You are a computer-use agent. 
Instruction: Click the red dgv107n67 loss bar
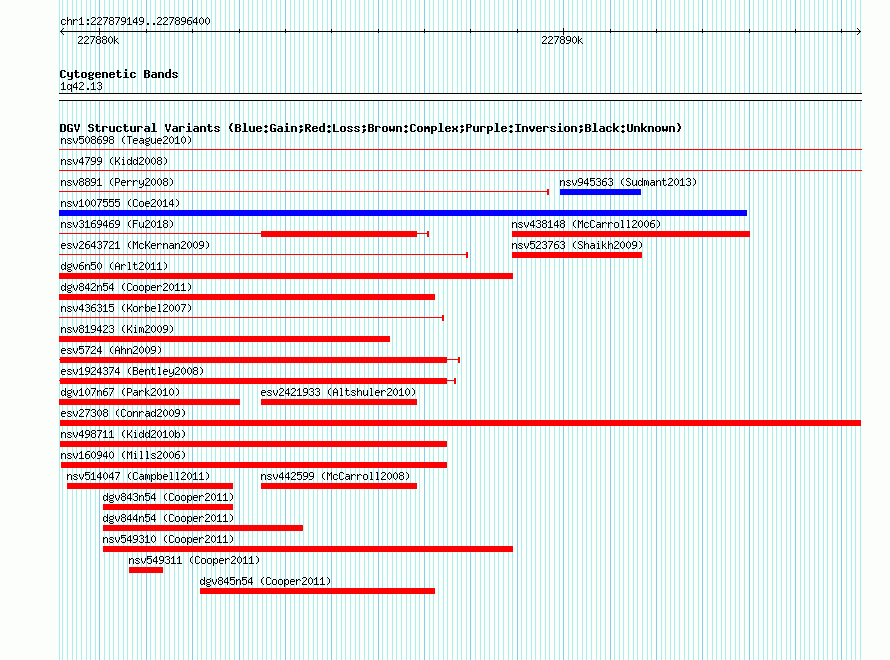point(149,402)
